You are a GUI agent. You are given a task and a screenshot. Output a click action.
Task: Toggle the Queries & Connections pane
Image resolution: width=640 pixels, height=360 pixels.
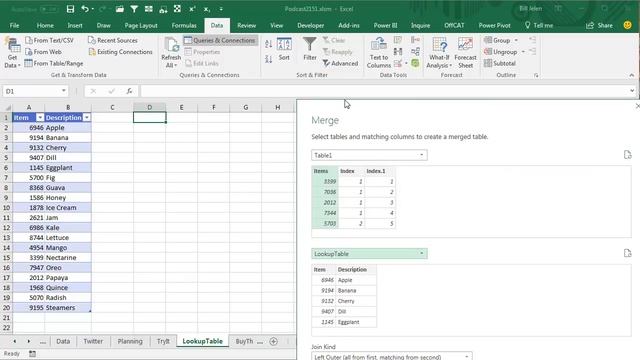(220, 40)
